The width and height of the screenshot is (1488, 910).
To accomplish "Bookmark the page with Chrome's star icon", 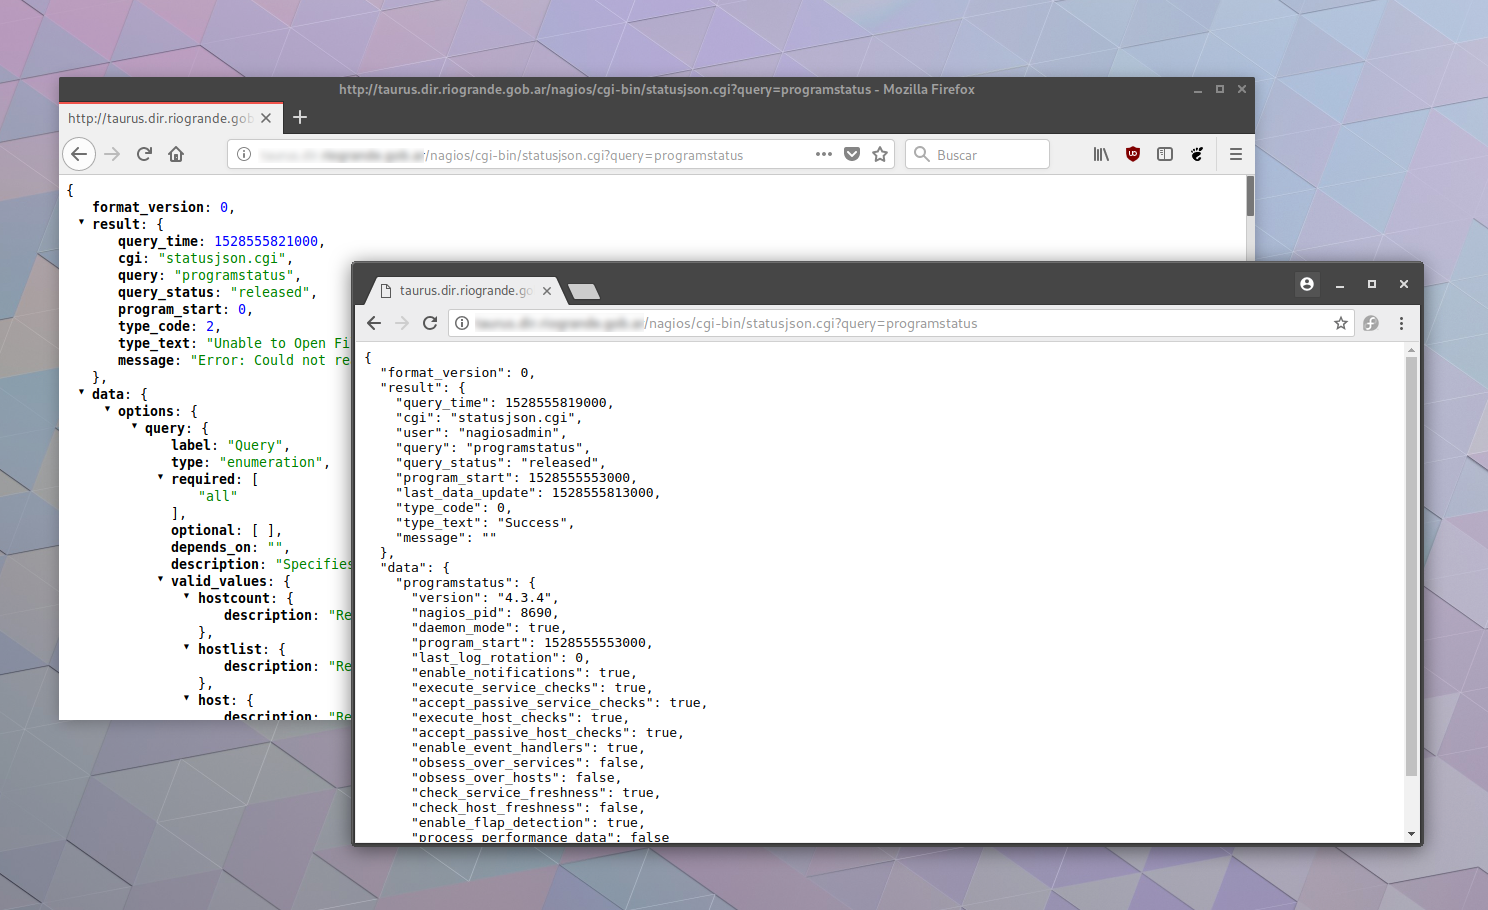I will pyautogui.click(x=1340, y=322).
